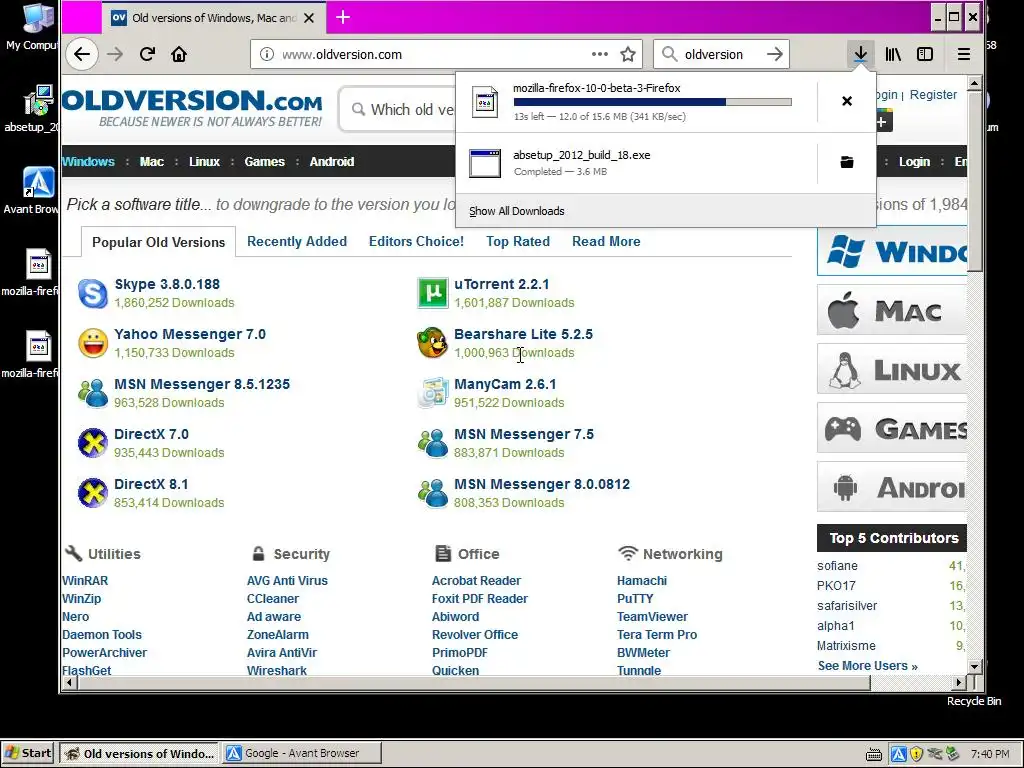The width and height of the screenshot is (1024, 768).
Task: Click the oldversion browser search field
Action: coord(722,54)
